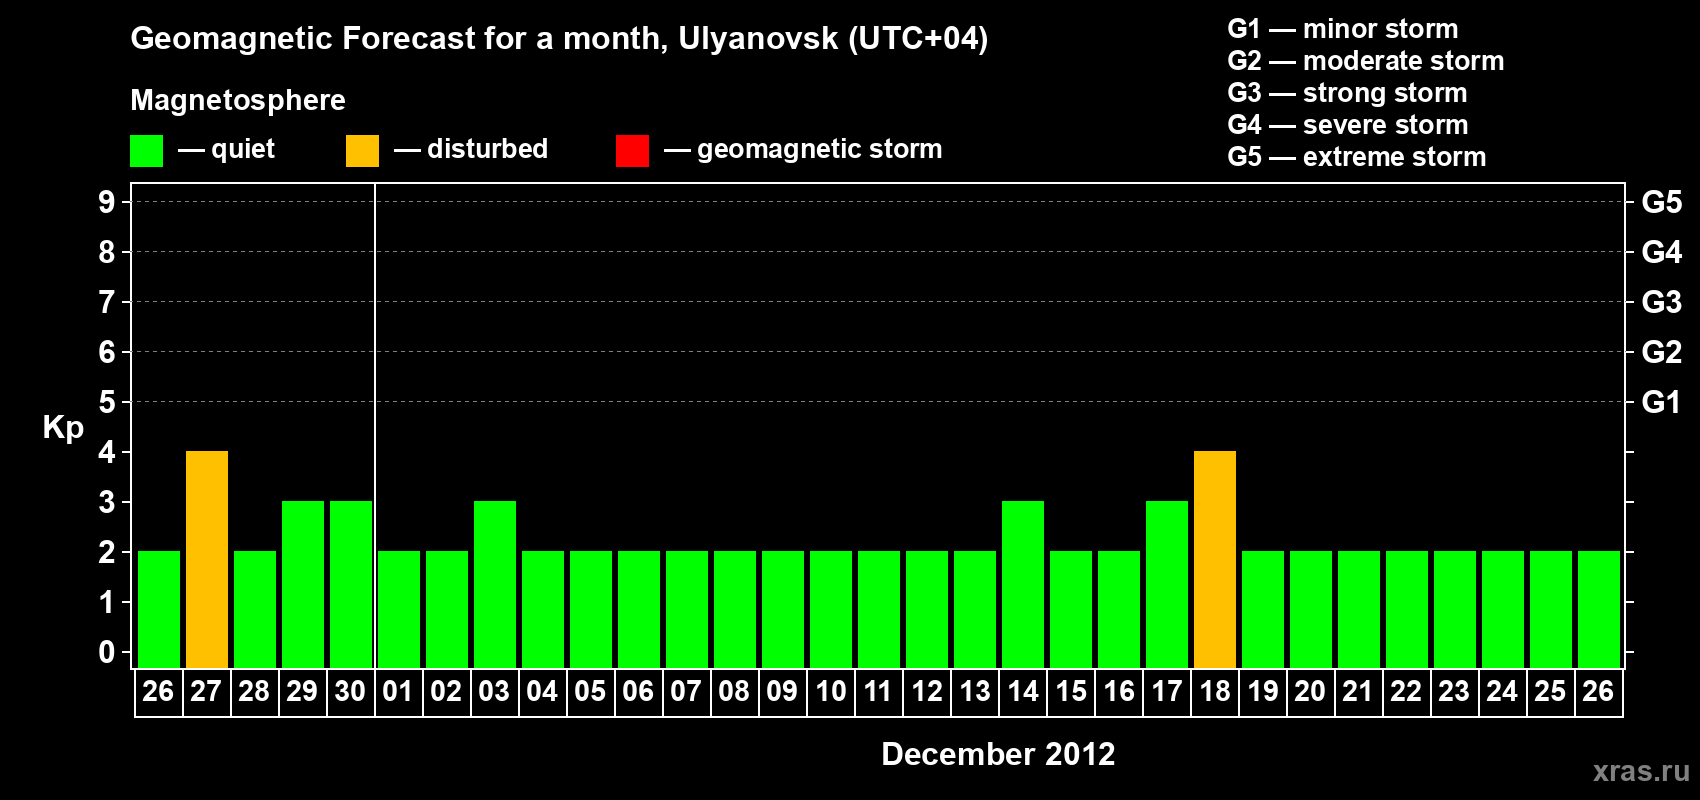Click the G5 label on right axis
This screenshot has width=1700, height=800.
1662,202
